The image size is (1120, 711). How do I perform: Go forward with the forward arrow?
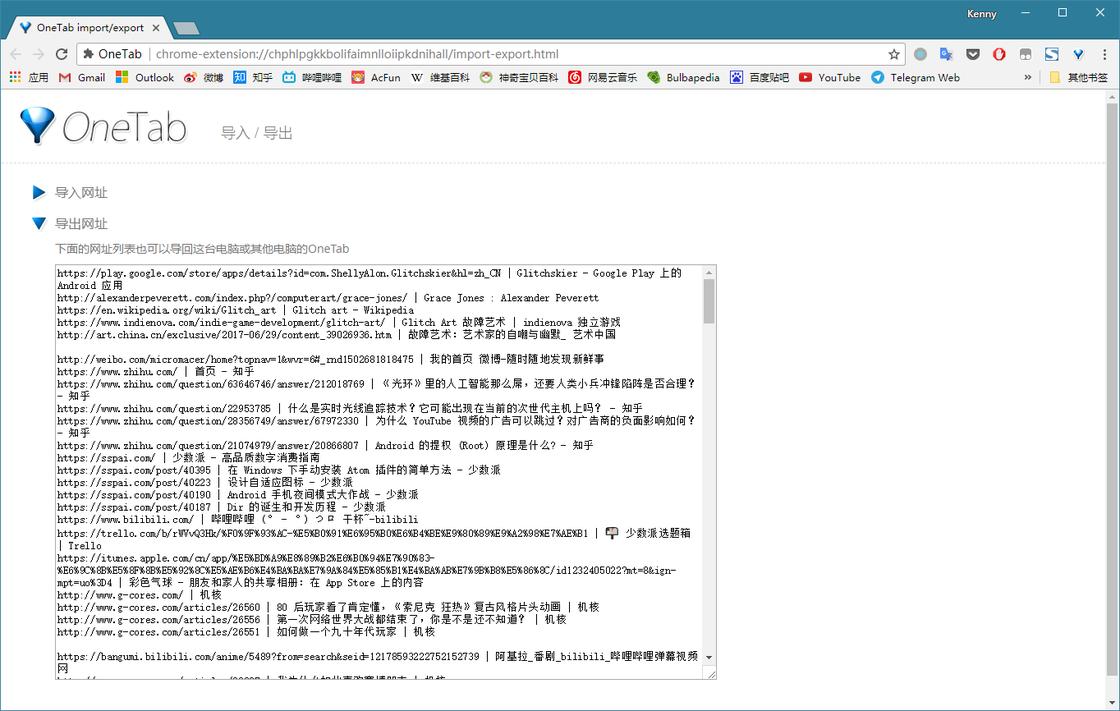[39, 54]
